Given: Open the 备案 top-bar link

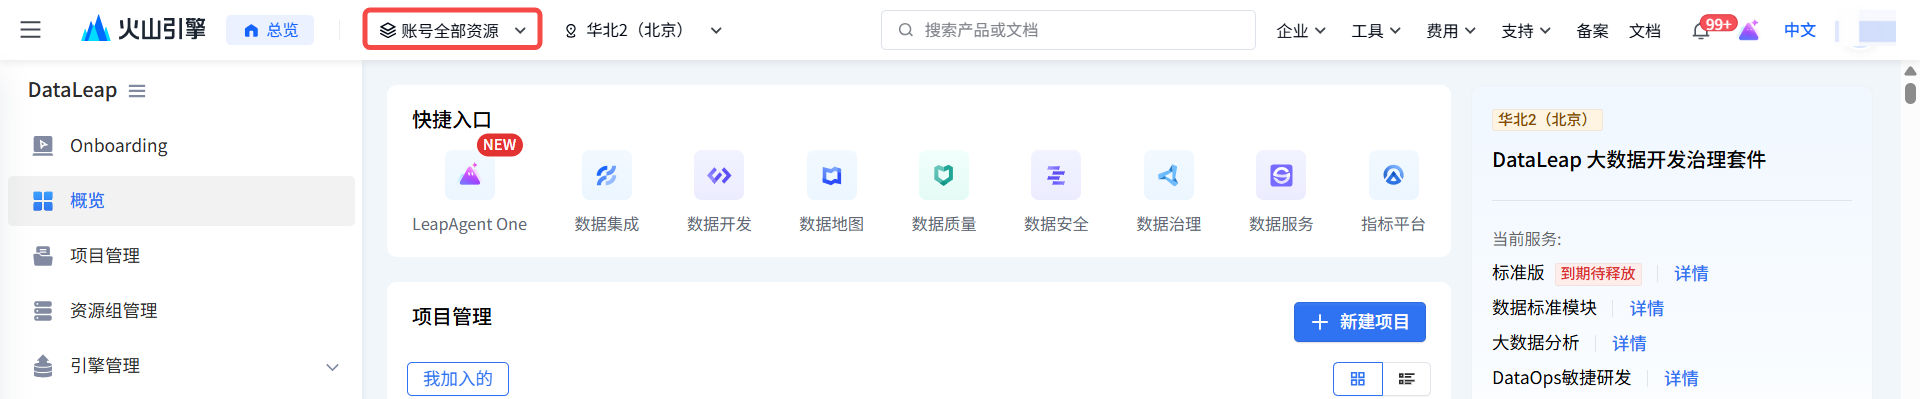Looking at the screenshot, I should 1592,31.
